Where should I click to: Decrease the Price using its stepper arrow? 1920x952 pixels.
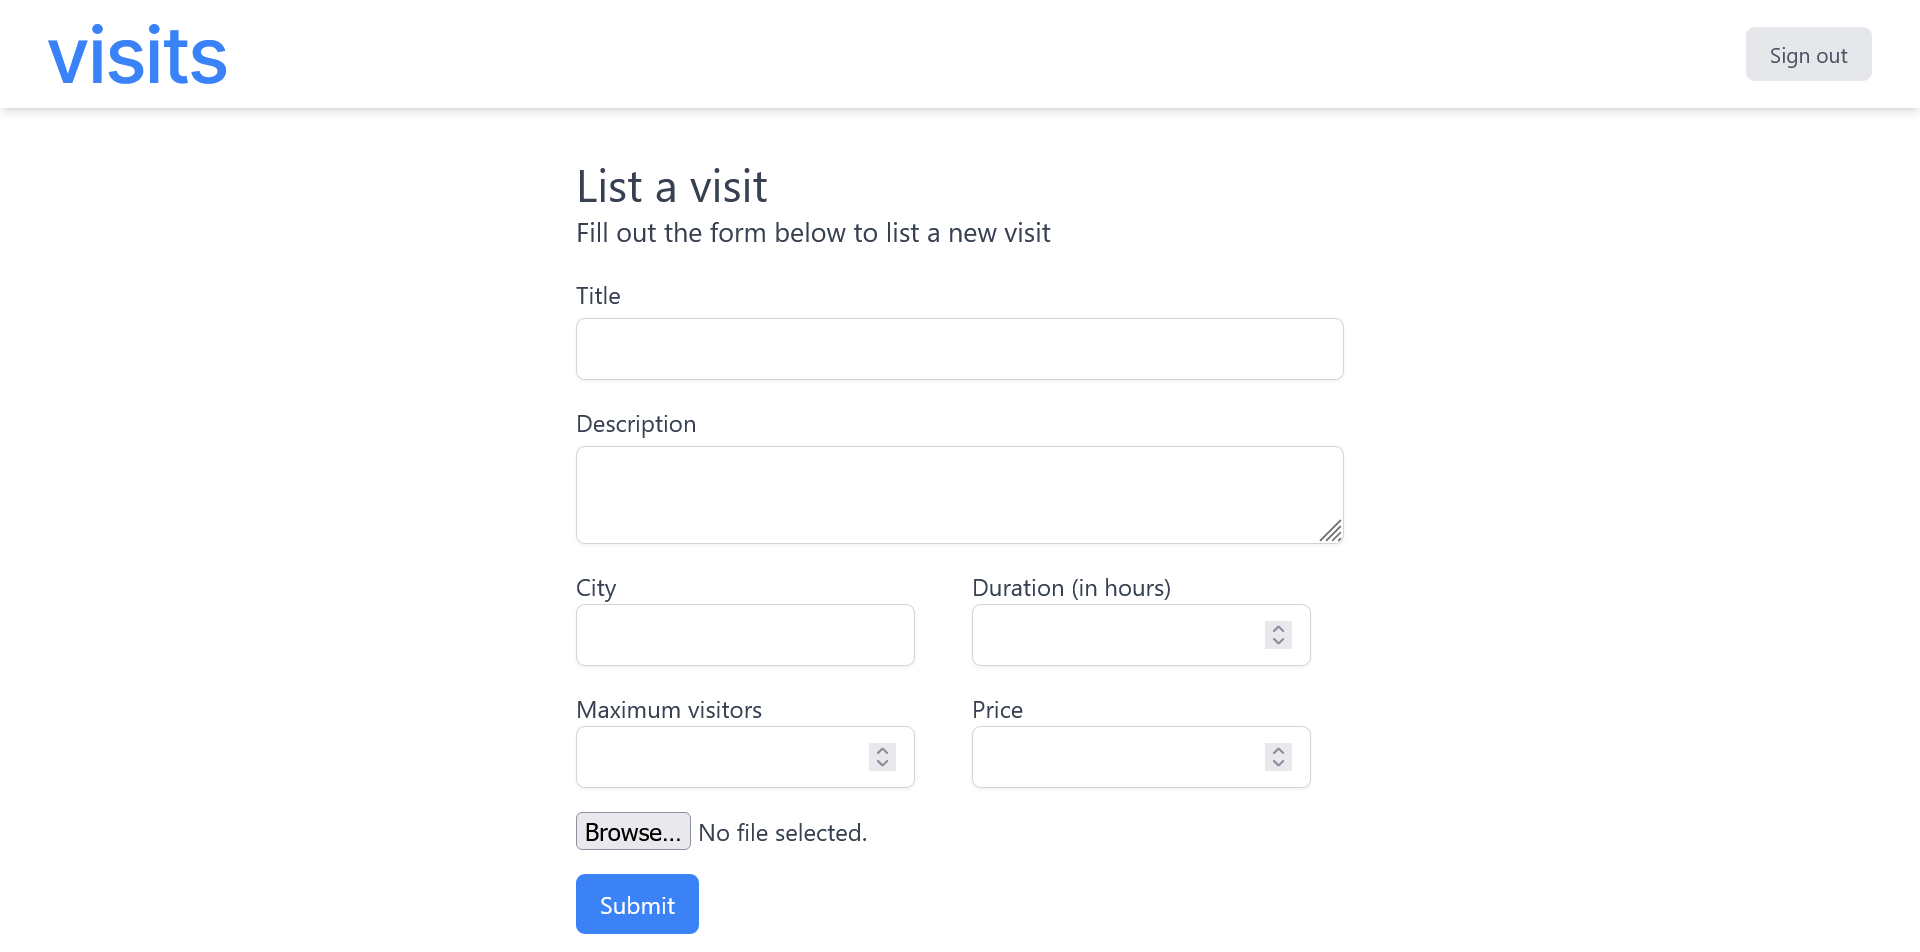pyautogui.click(x=1277, y=763)
